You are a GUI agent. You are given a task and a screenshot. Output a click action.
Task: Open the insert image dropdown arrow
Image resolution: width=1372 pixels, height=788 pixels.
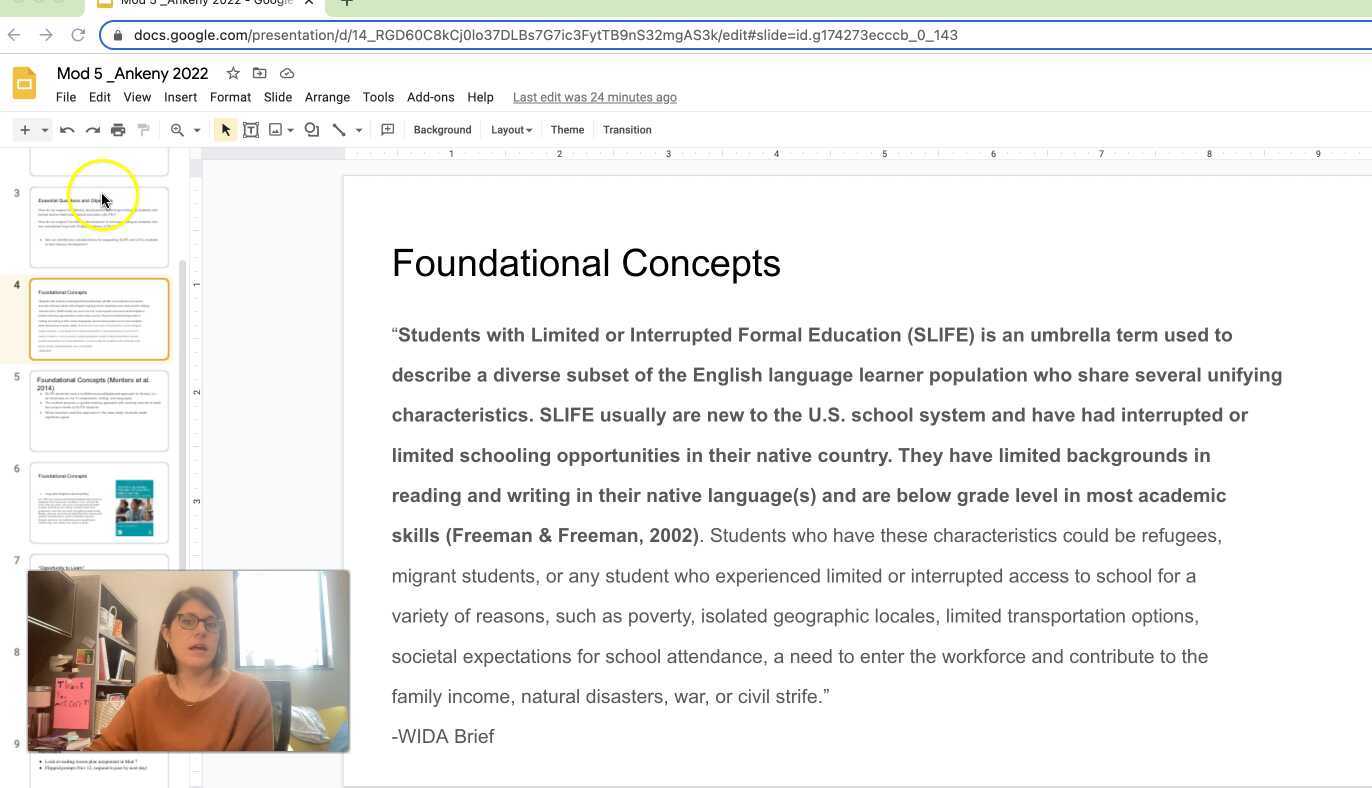click(290, 130)
